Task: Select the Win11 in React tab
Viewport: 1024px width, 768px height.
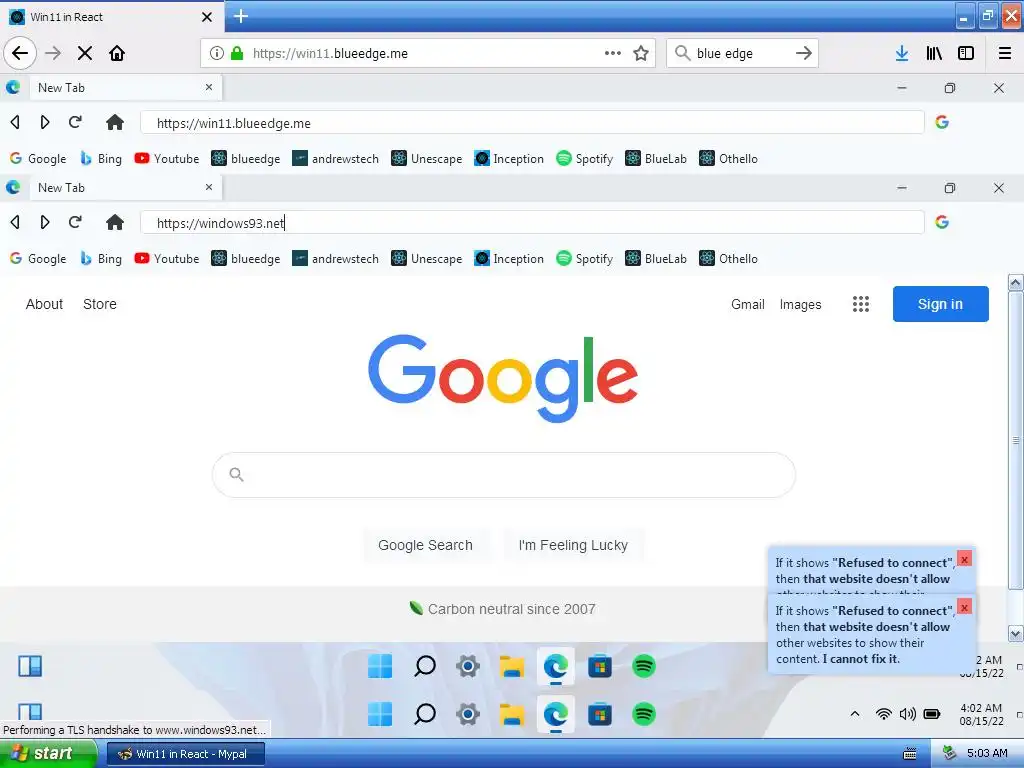Action: [111, 17]
